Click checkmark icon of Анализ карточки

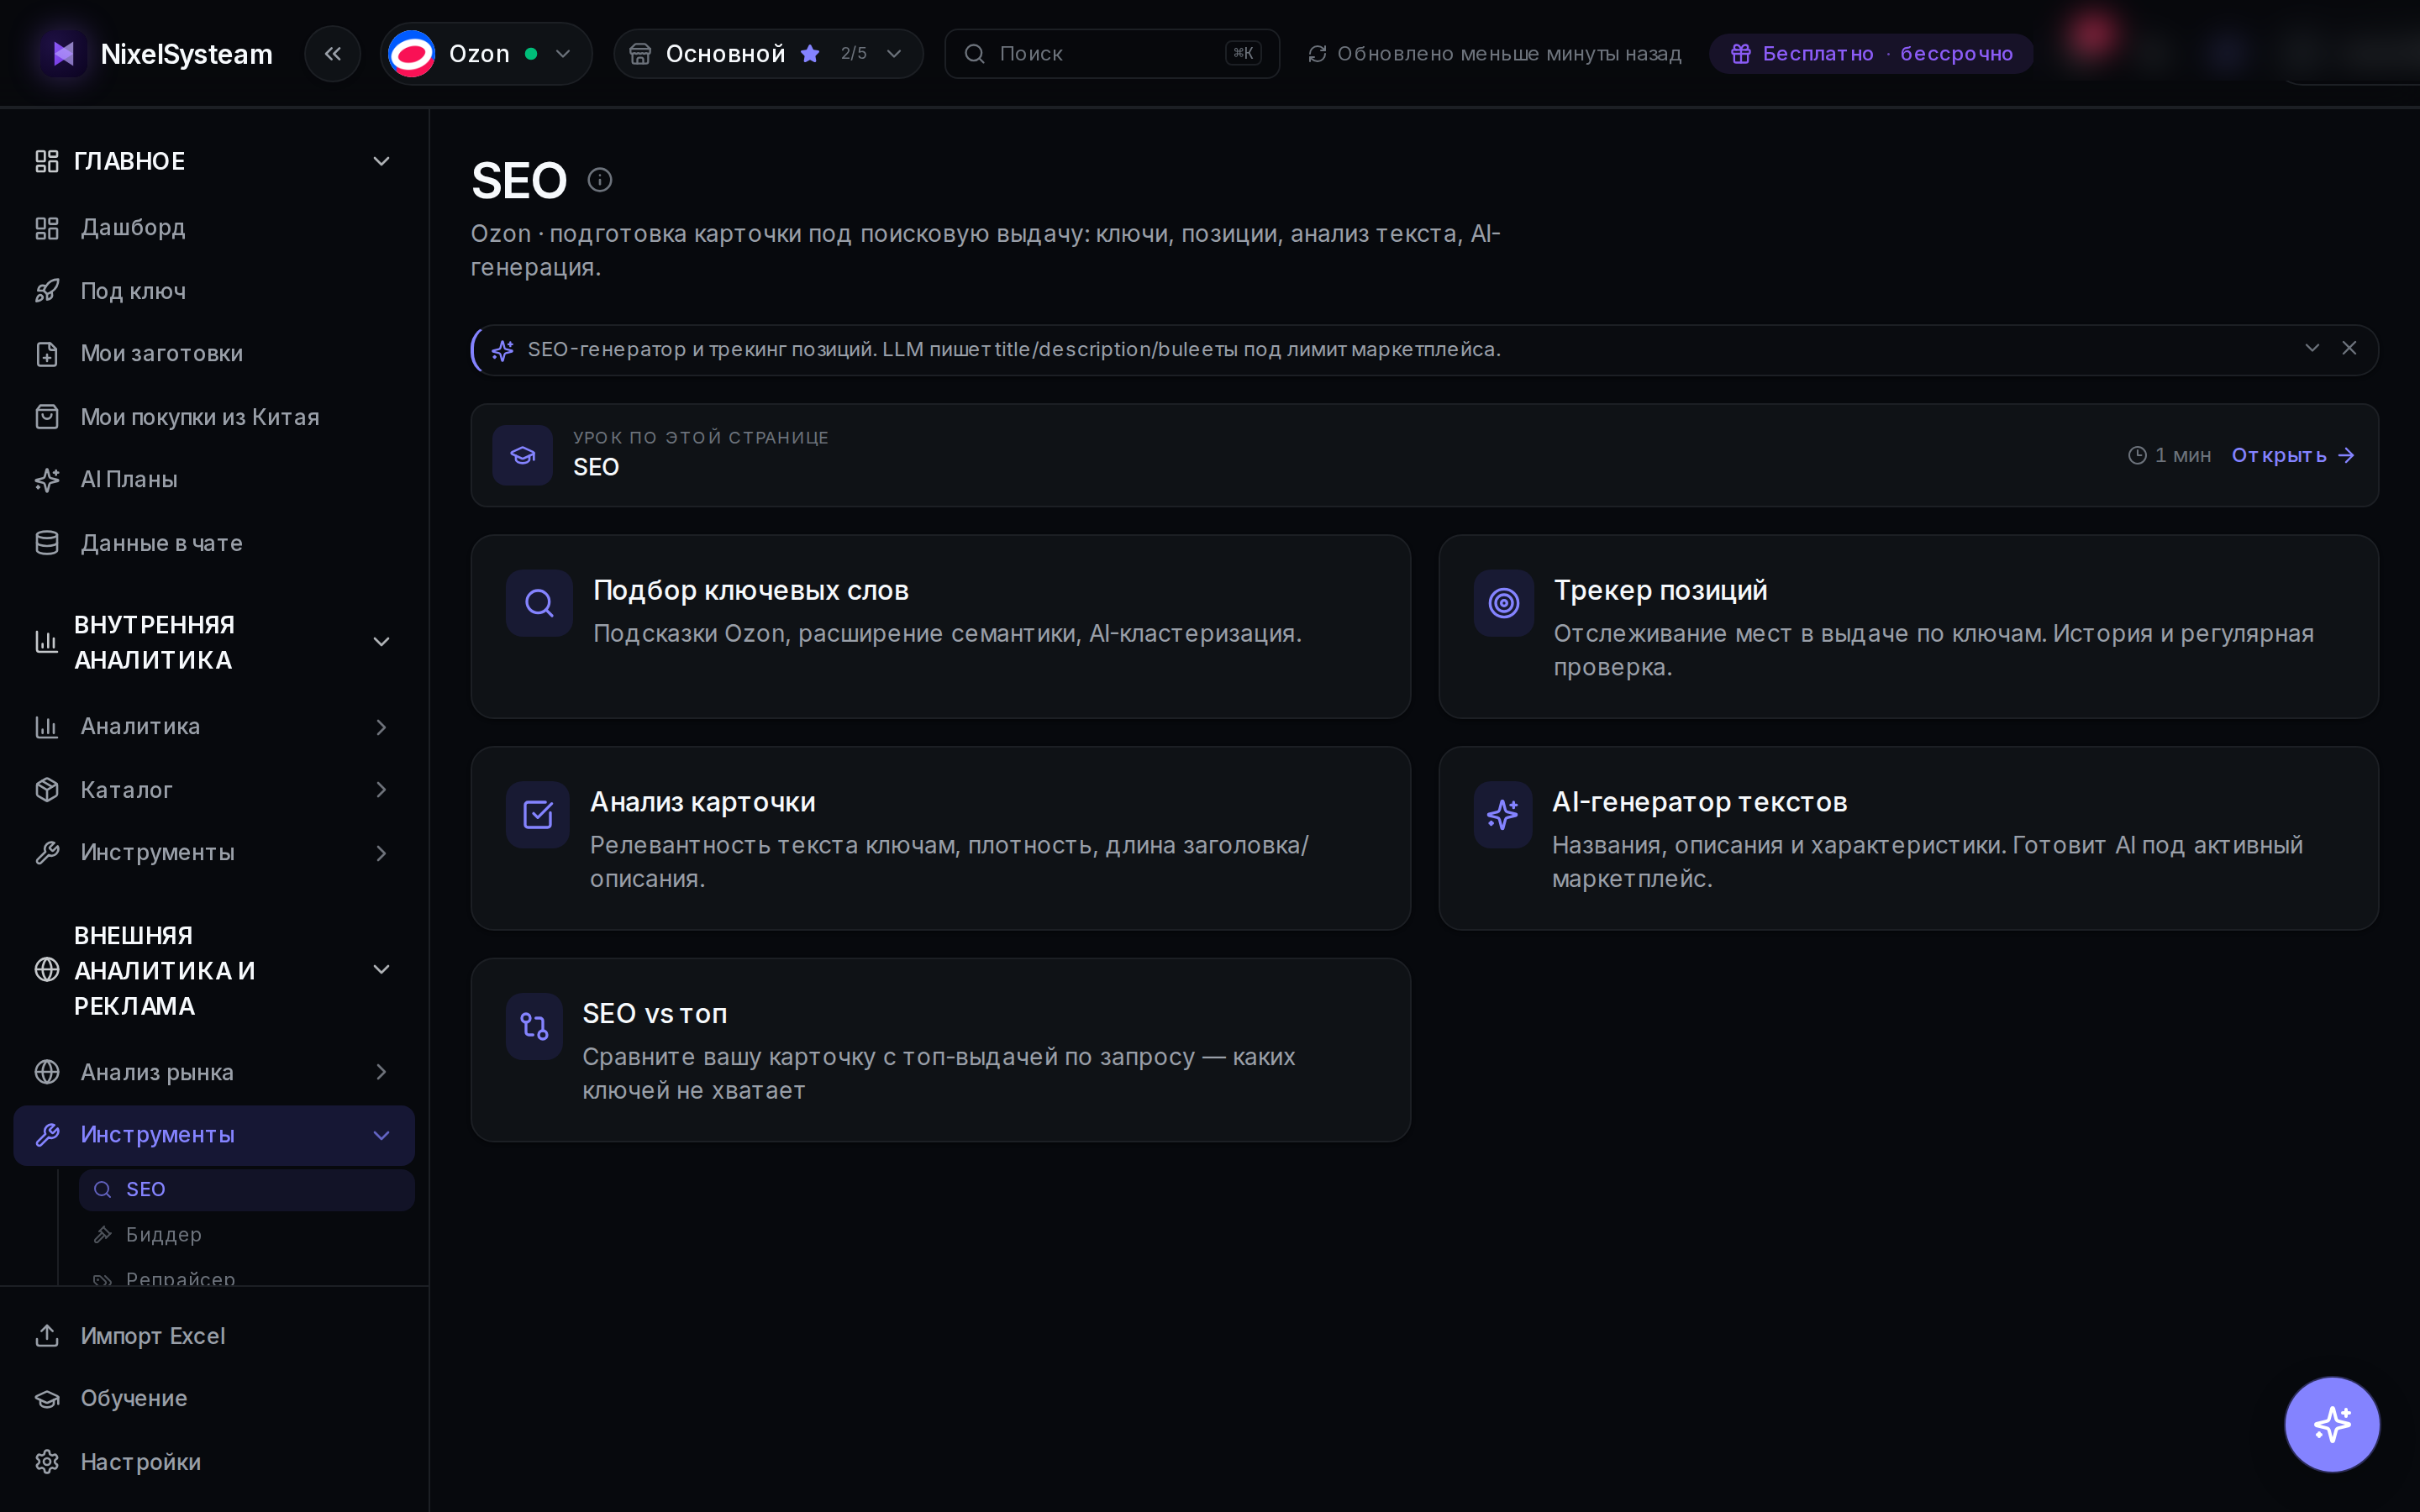click(537, 815)
